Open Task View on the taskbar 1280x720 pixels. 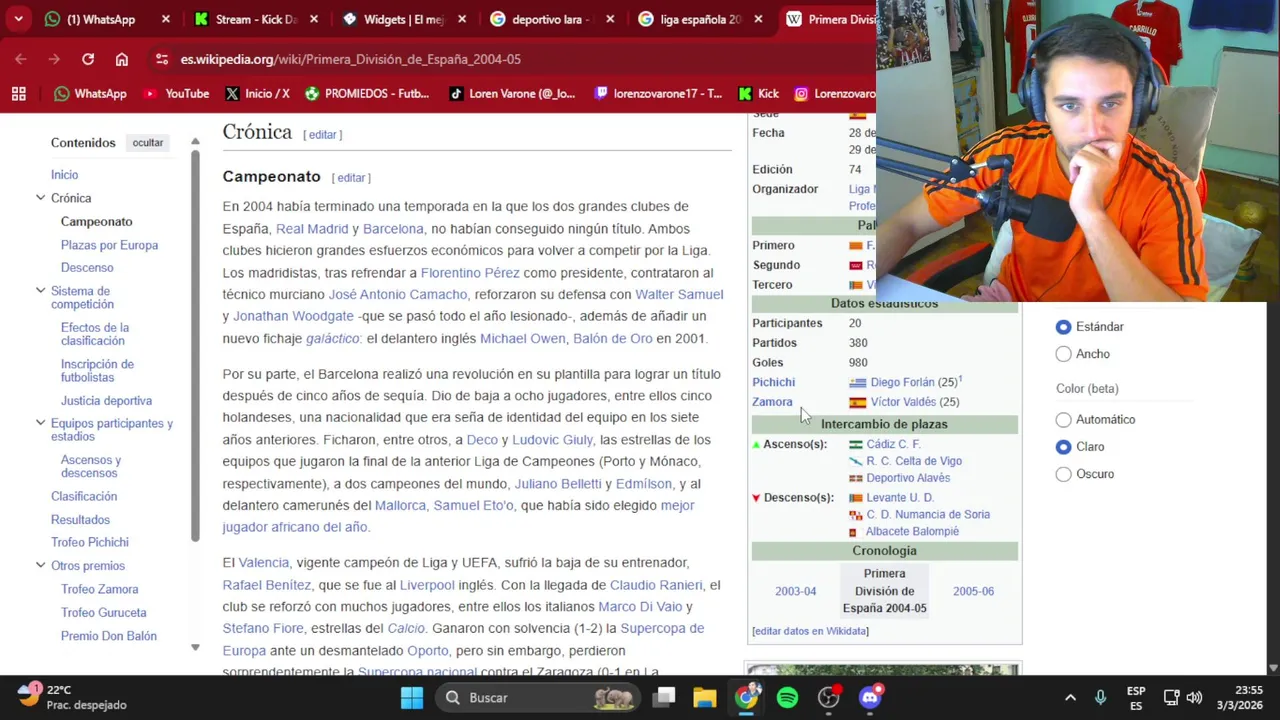coord(665,697)
